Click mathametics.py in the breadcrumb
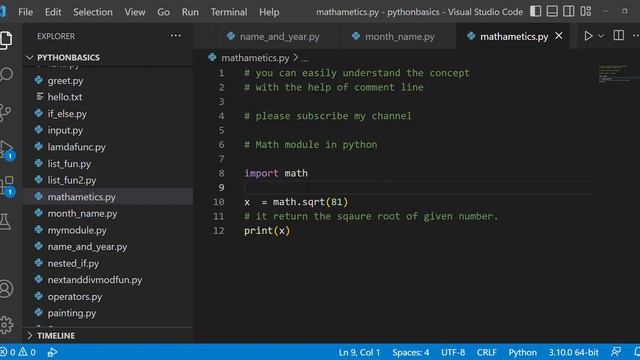The width and height of the screenshot is (640, 360). (255, 58)
